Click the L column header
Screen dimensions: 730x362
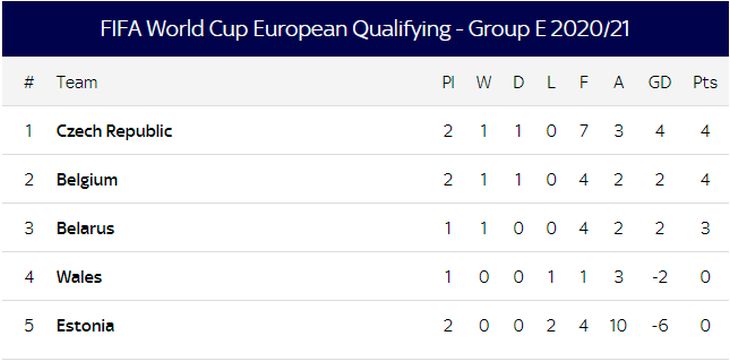point(551,83)
